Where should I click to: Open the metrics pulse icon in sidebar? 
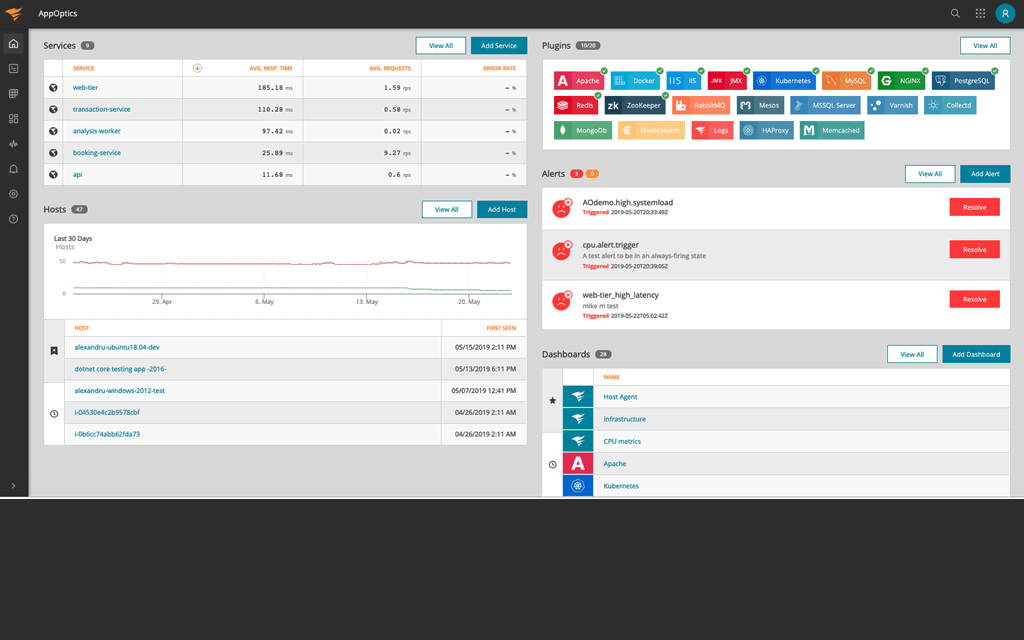coord(13,144)
